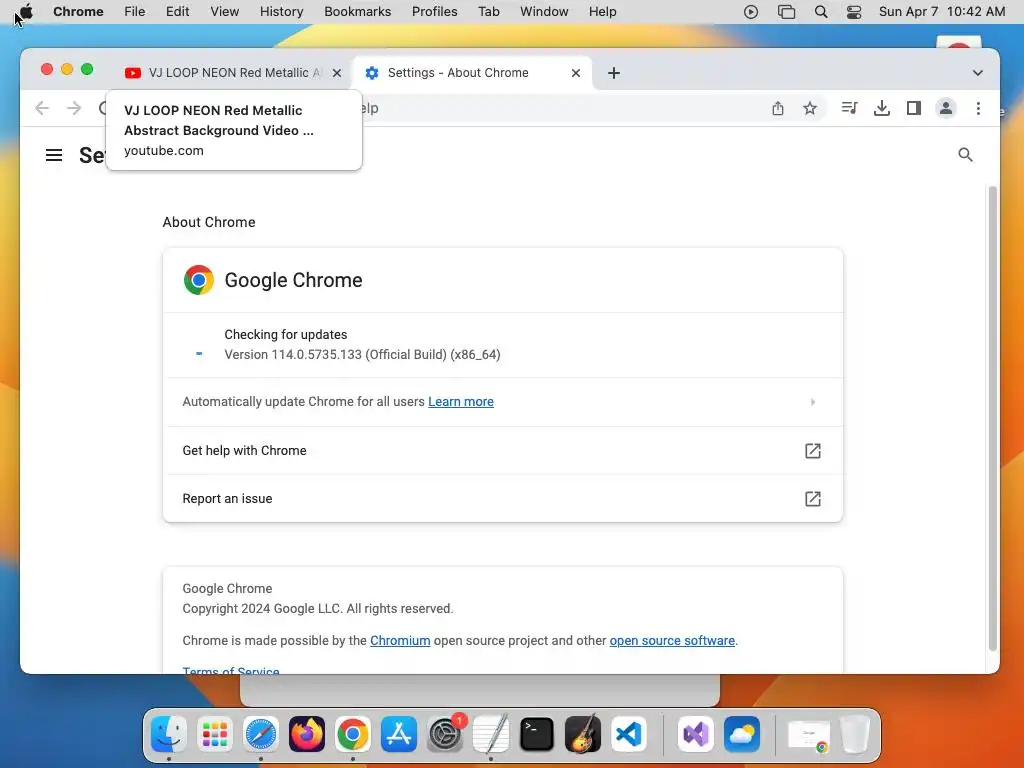The width and height of the screenshot is (1024, 768).
Task: Open the Chromium link
Action: tap(400, 641)
